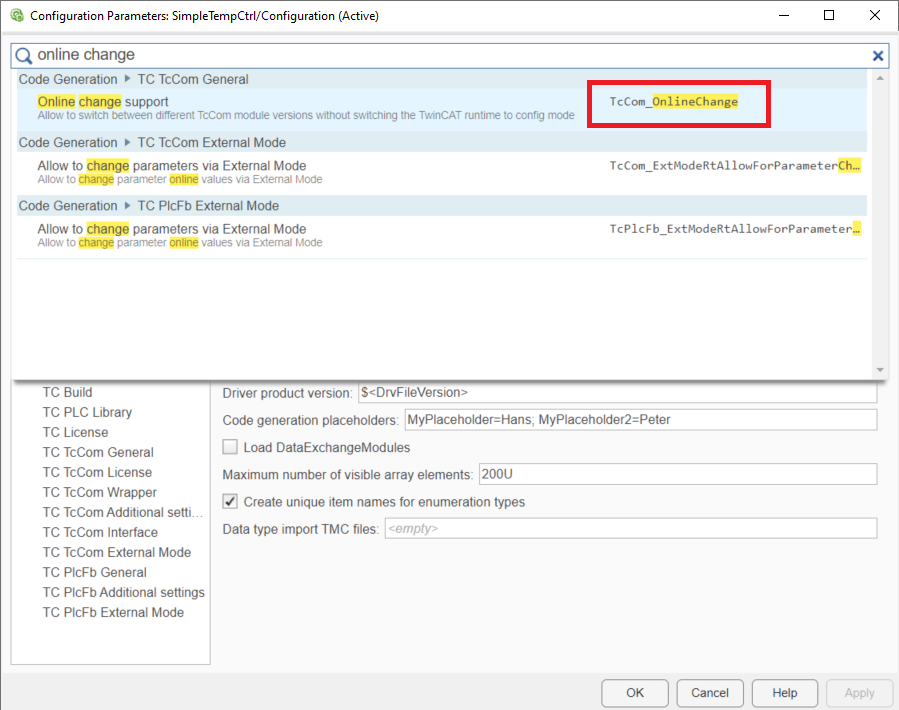Select the TC TcCom General result header
Viewport: 899px width, 710px height.
[193, 79]
